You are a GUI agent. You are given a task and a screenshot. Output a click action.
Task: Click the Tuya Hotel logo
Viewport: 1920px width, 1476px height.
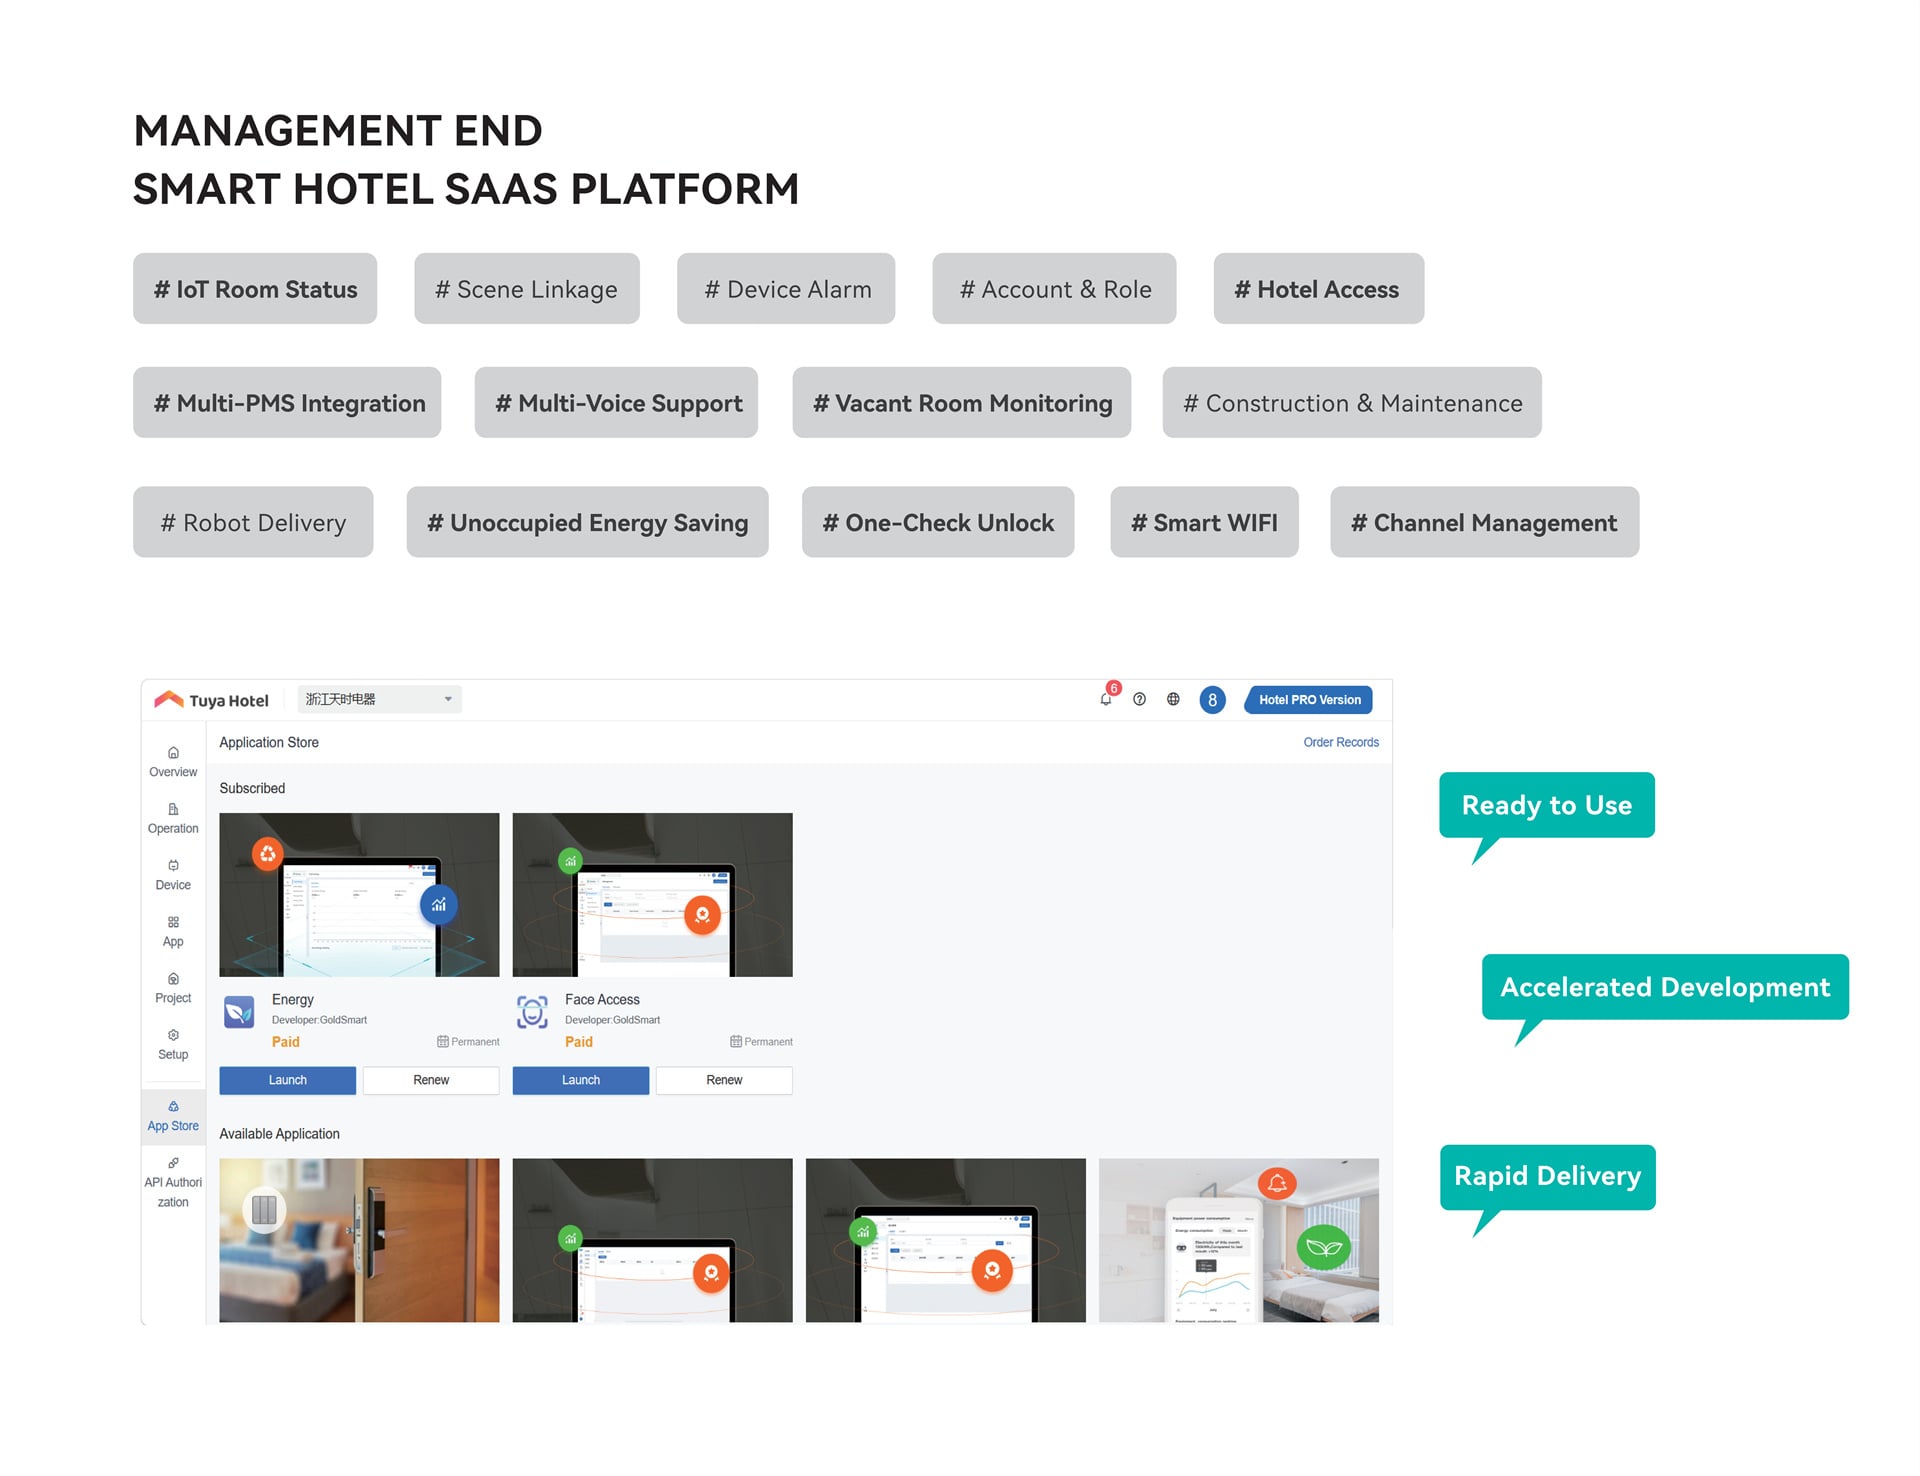point(211,700)
